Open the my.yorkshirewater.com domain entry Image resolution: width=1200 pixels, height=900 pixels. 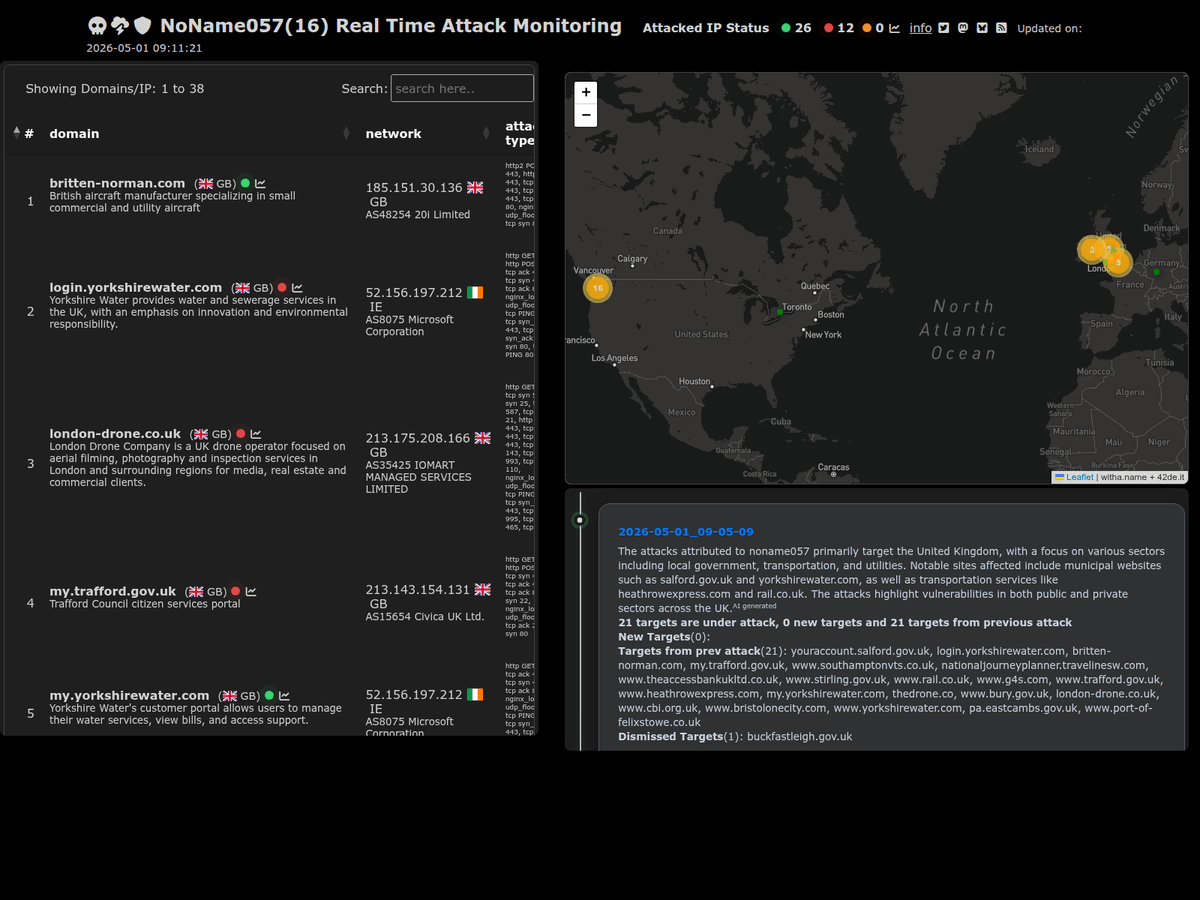[129, 695]
